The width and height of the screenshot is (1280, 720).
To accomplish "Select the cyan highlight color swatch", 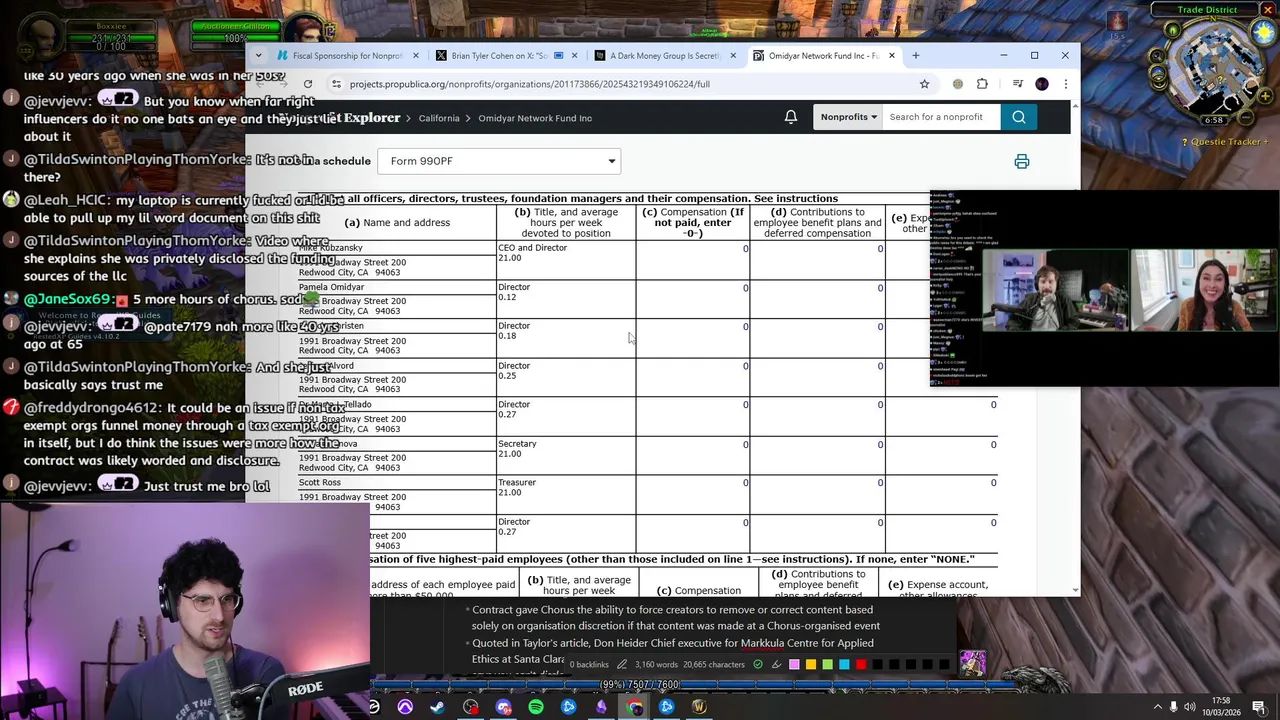I will click(x=844, y=664).
